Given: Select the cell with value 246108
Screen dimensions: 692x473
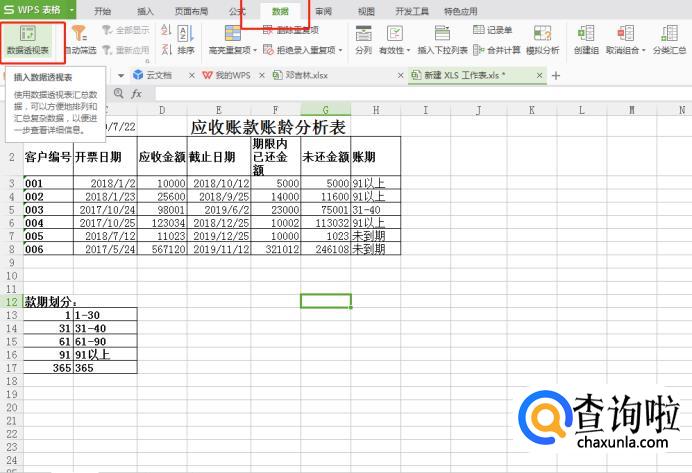Looking at the screenshot, I should click(326, 249).
